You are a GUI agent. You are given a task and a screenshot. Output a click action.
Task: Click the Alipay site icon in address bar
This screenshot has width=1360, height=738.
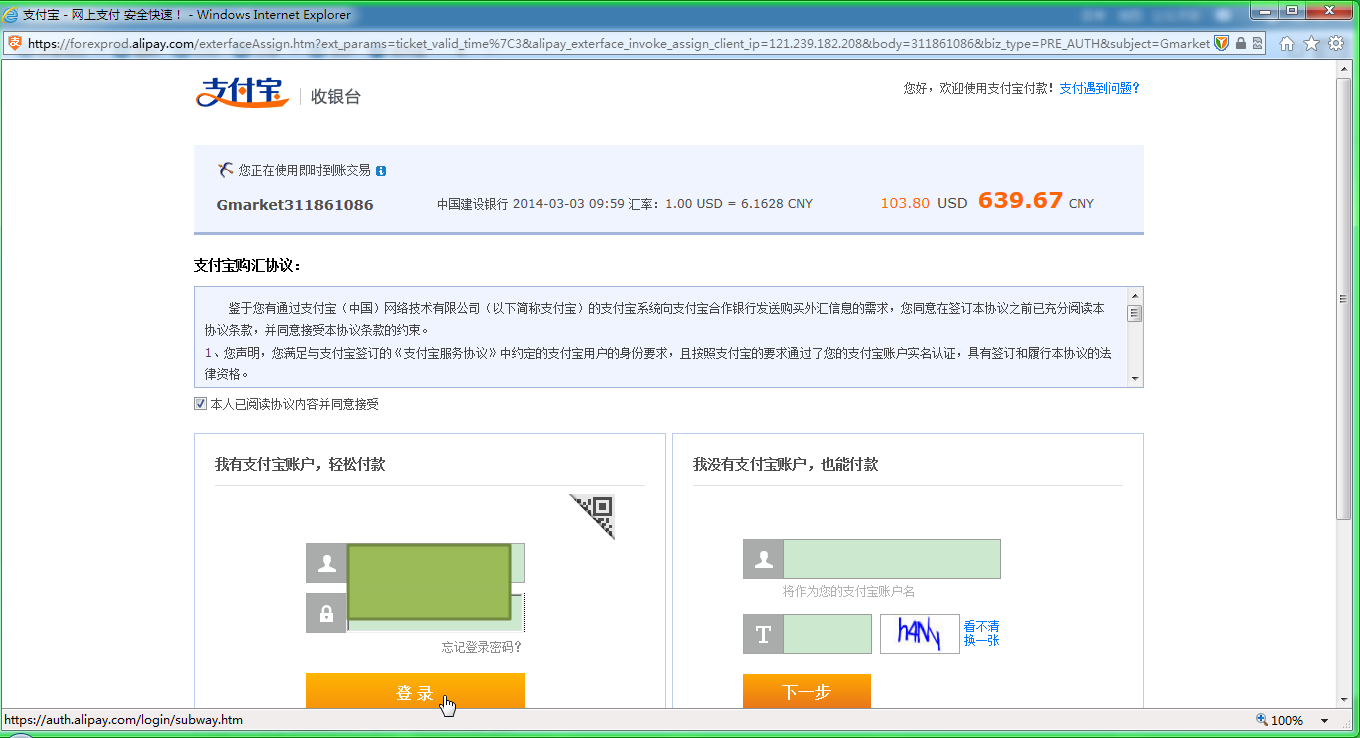point(15,44)
